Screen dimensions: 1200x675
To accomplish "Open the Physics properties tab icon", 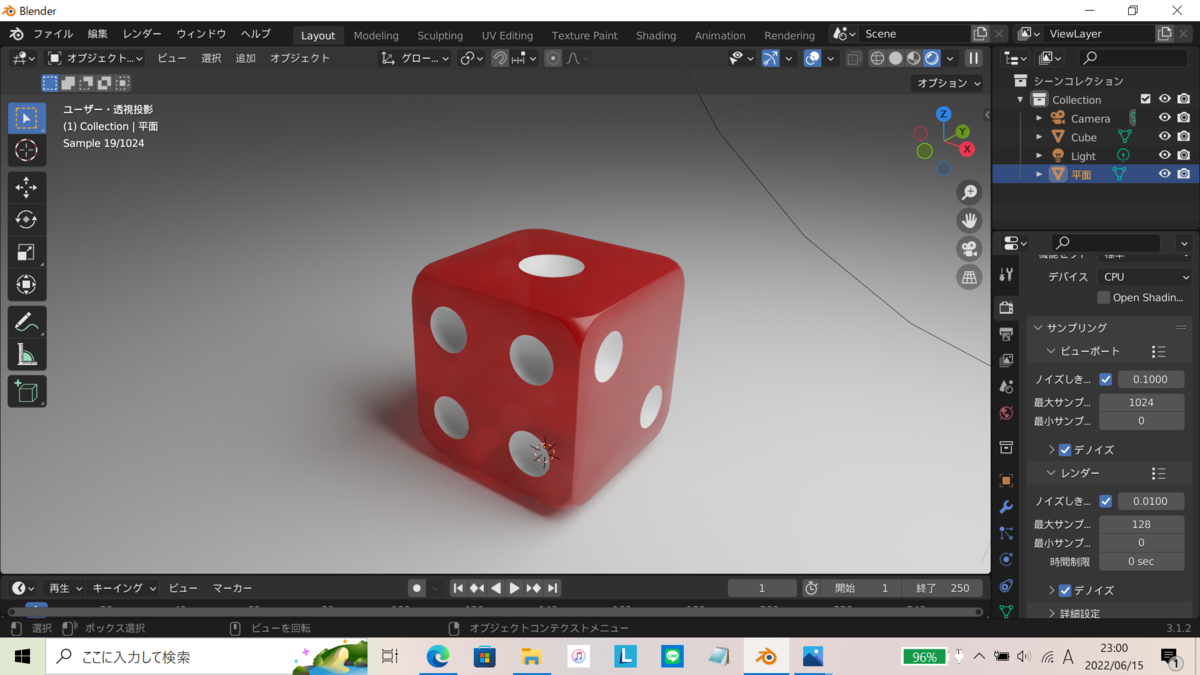I will (x=1006, y=559).
